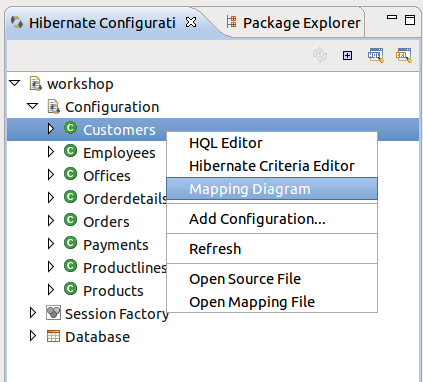Click the Orderdetails class icon
Viewport: 423px width, 382px height.
(x=70, y=197)
